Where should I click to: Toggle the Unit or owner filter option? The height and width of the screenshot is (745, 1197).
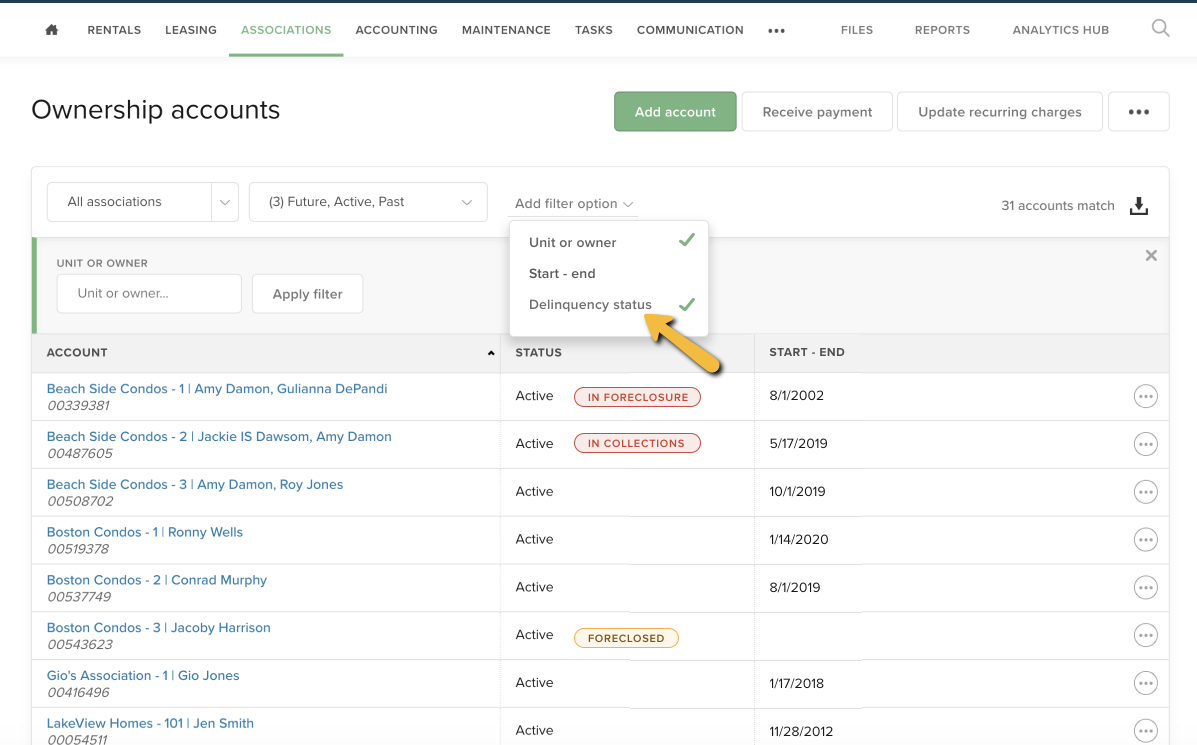click(573, 243)
